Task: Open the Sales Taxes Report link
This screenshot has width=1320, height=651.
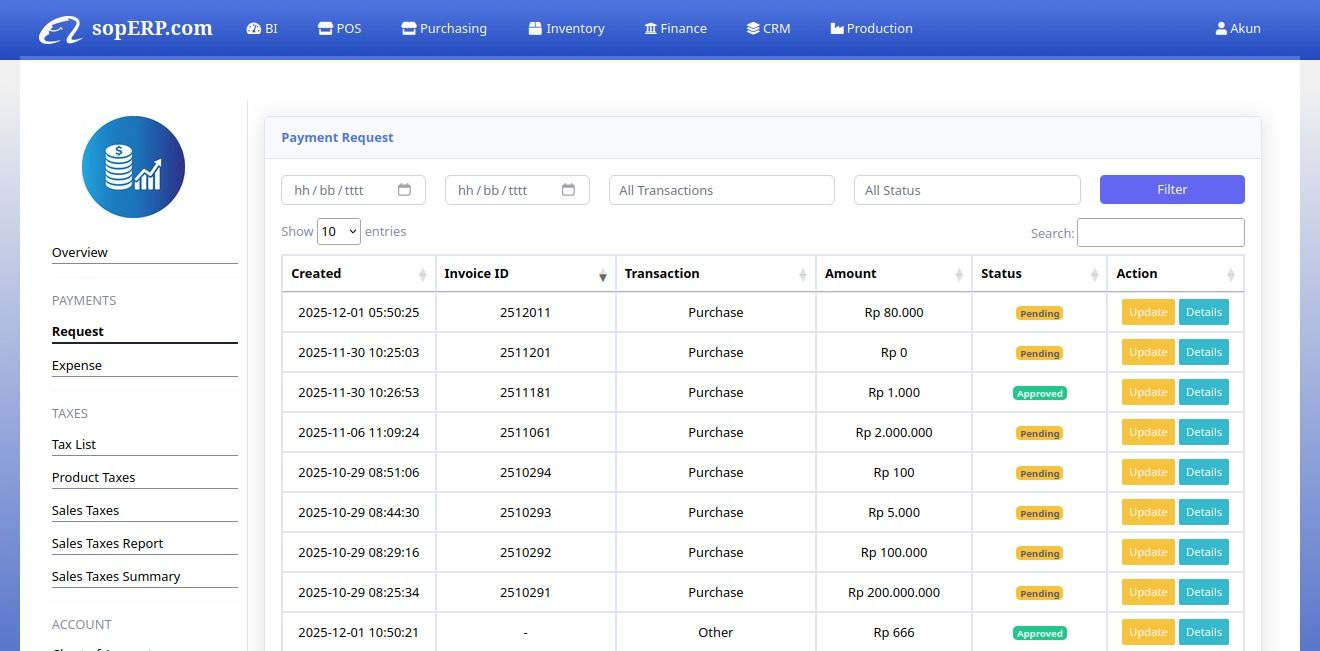Action: point(107,543)
